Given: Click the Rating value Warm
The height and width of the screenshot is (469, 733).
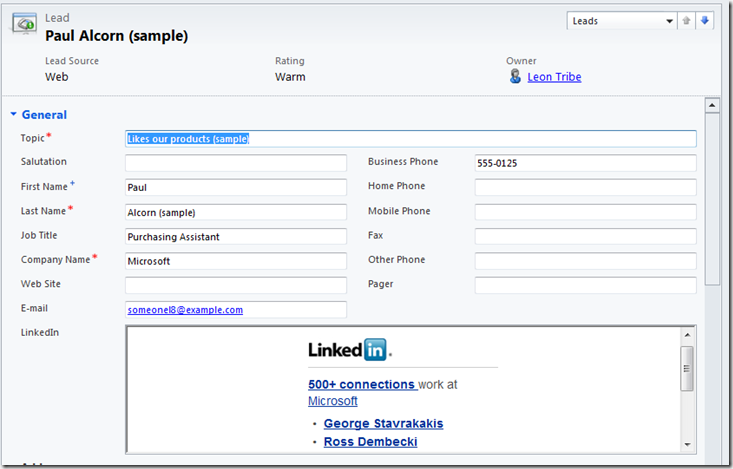Looking at the screenshot, I should pos(290,77).
